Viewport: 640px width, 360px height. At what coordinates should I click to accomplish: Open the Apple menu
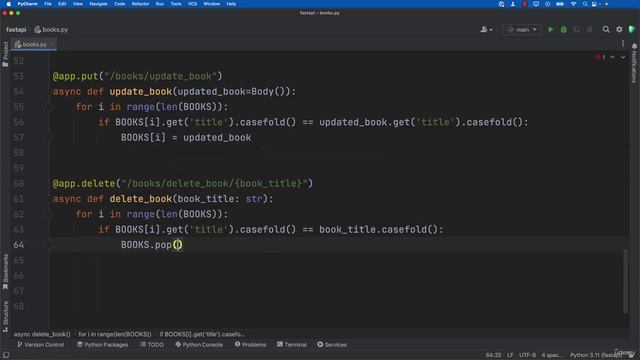click(x=8, y=4)
